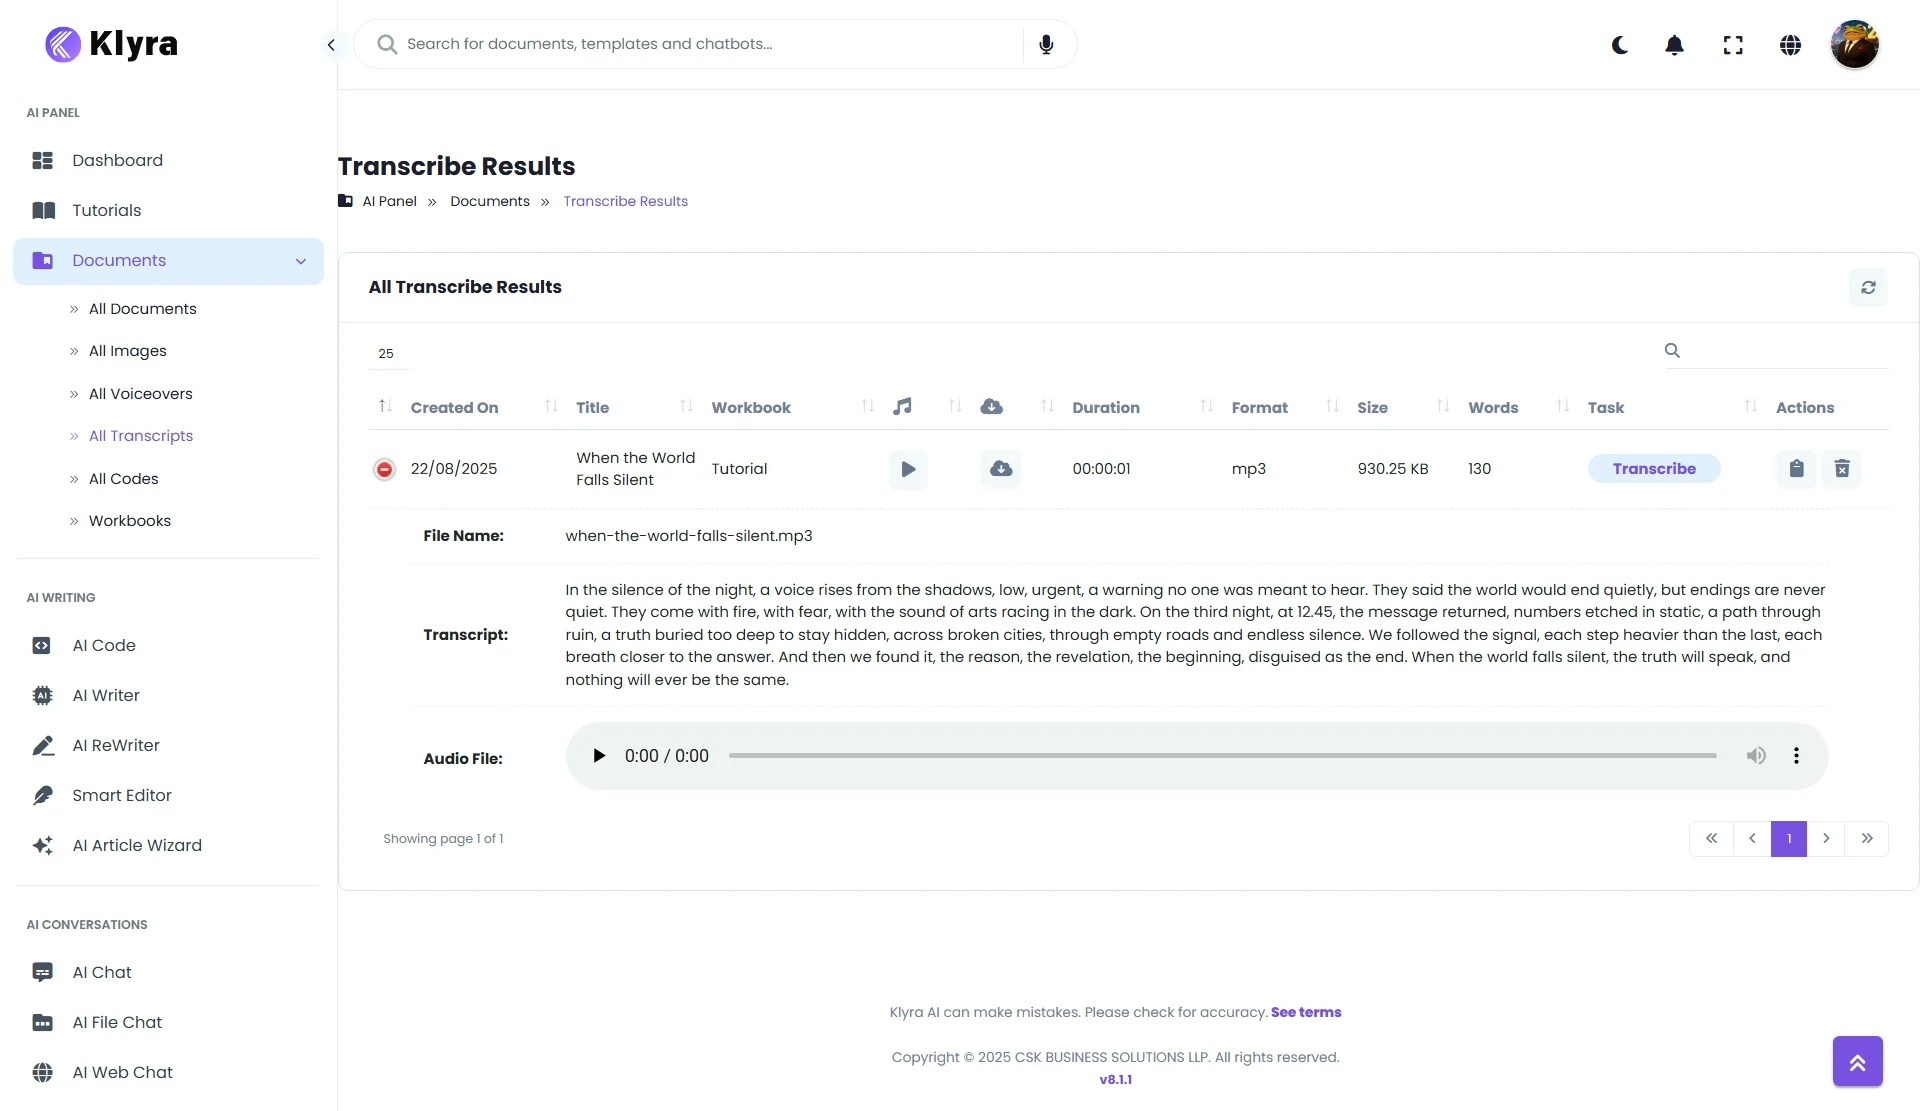The image size is (1920, 1111).
Task: Collapse the row details with the red minus toggle
Action: coord(384,468)
